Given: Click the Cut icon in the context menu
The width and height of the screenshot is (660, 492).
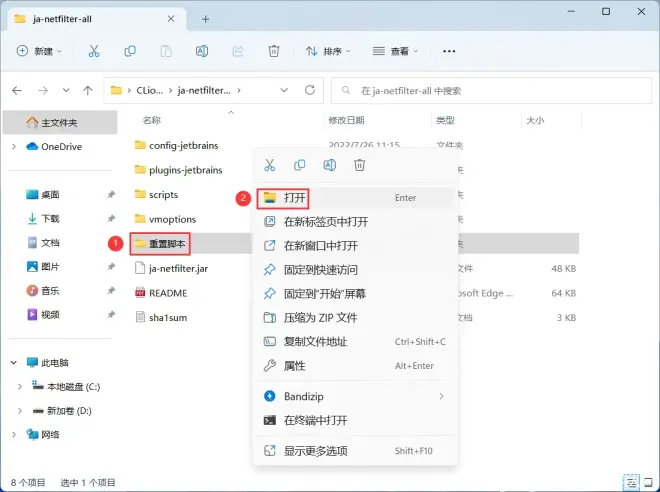Looking at the screenshot, I should [270, 165].
